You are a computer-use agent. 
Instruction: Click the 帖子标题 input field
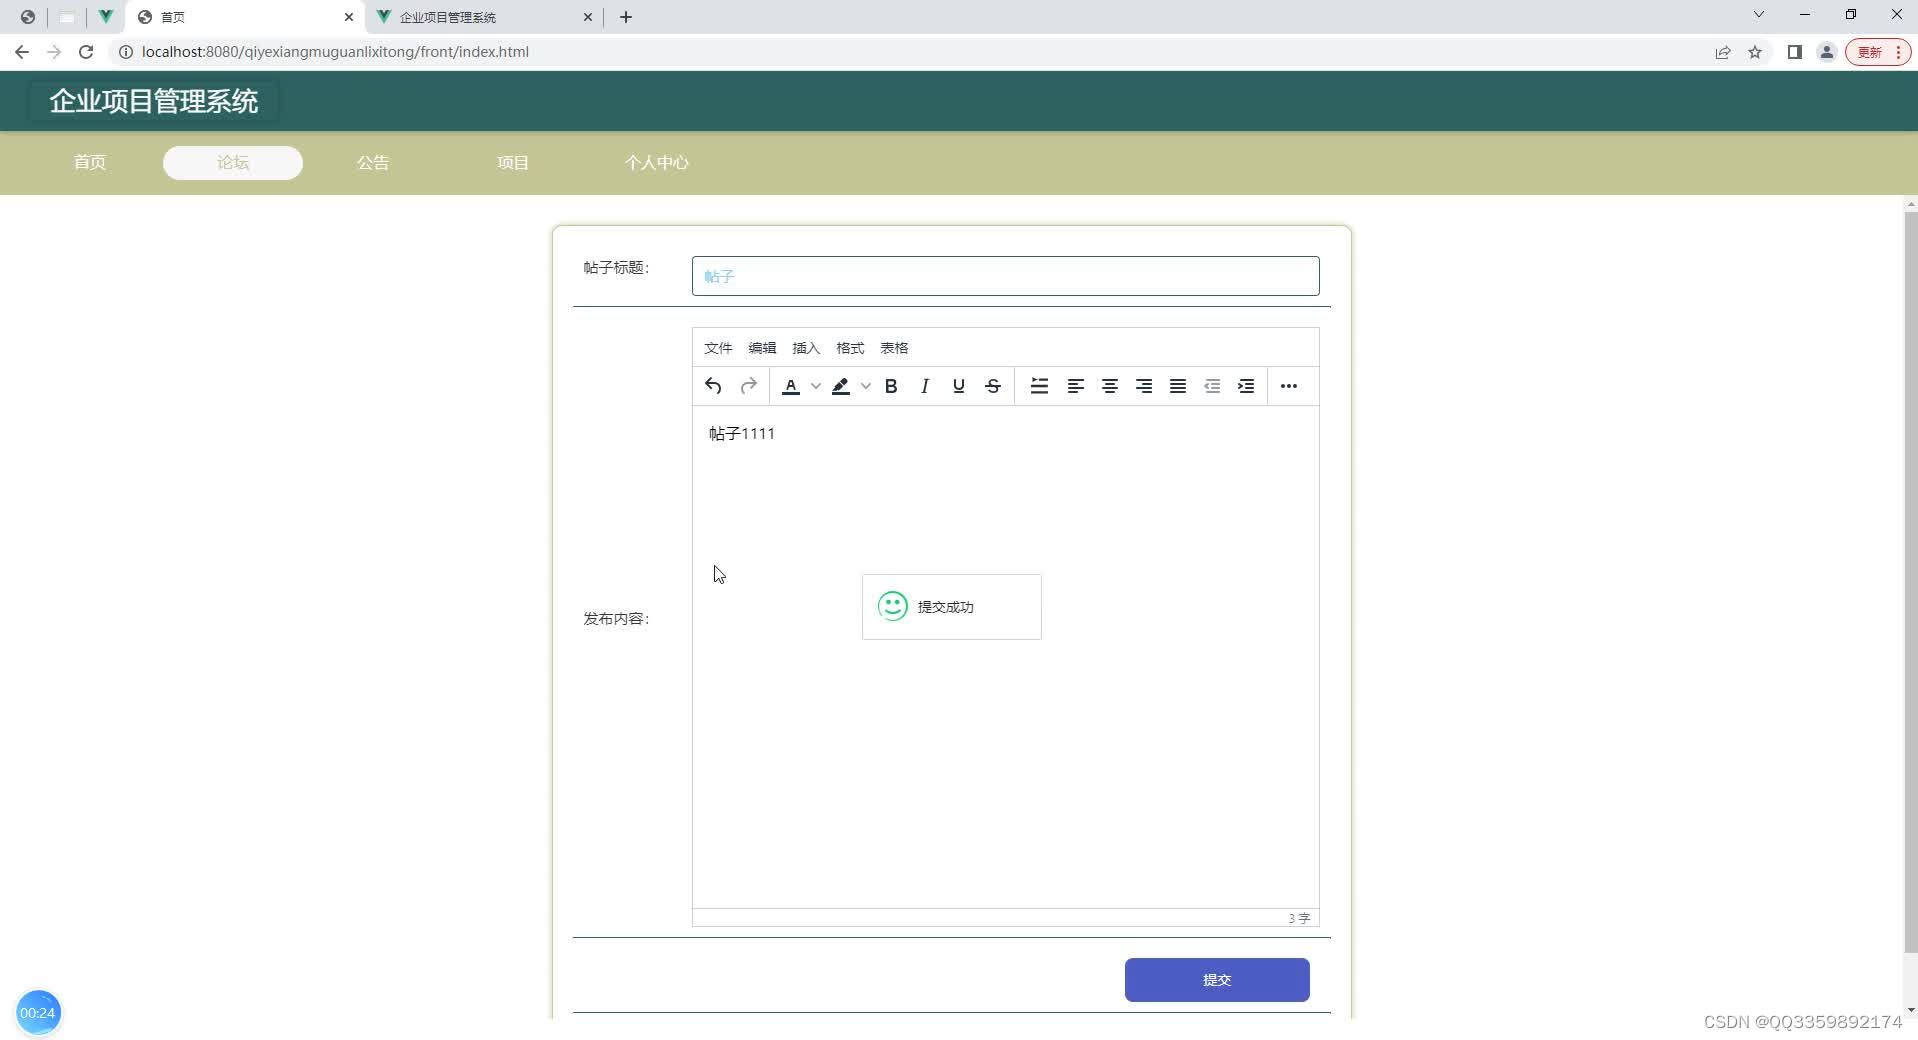pyautogui.click(x=1005, y=276)
